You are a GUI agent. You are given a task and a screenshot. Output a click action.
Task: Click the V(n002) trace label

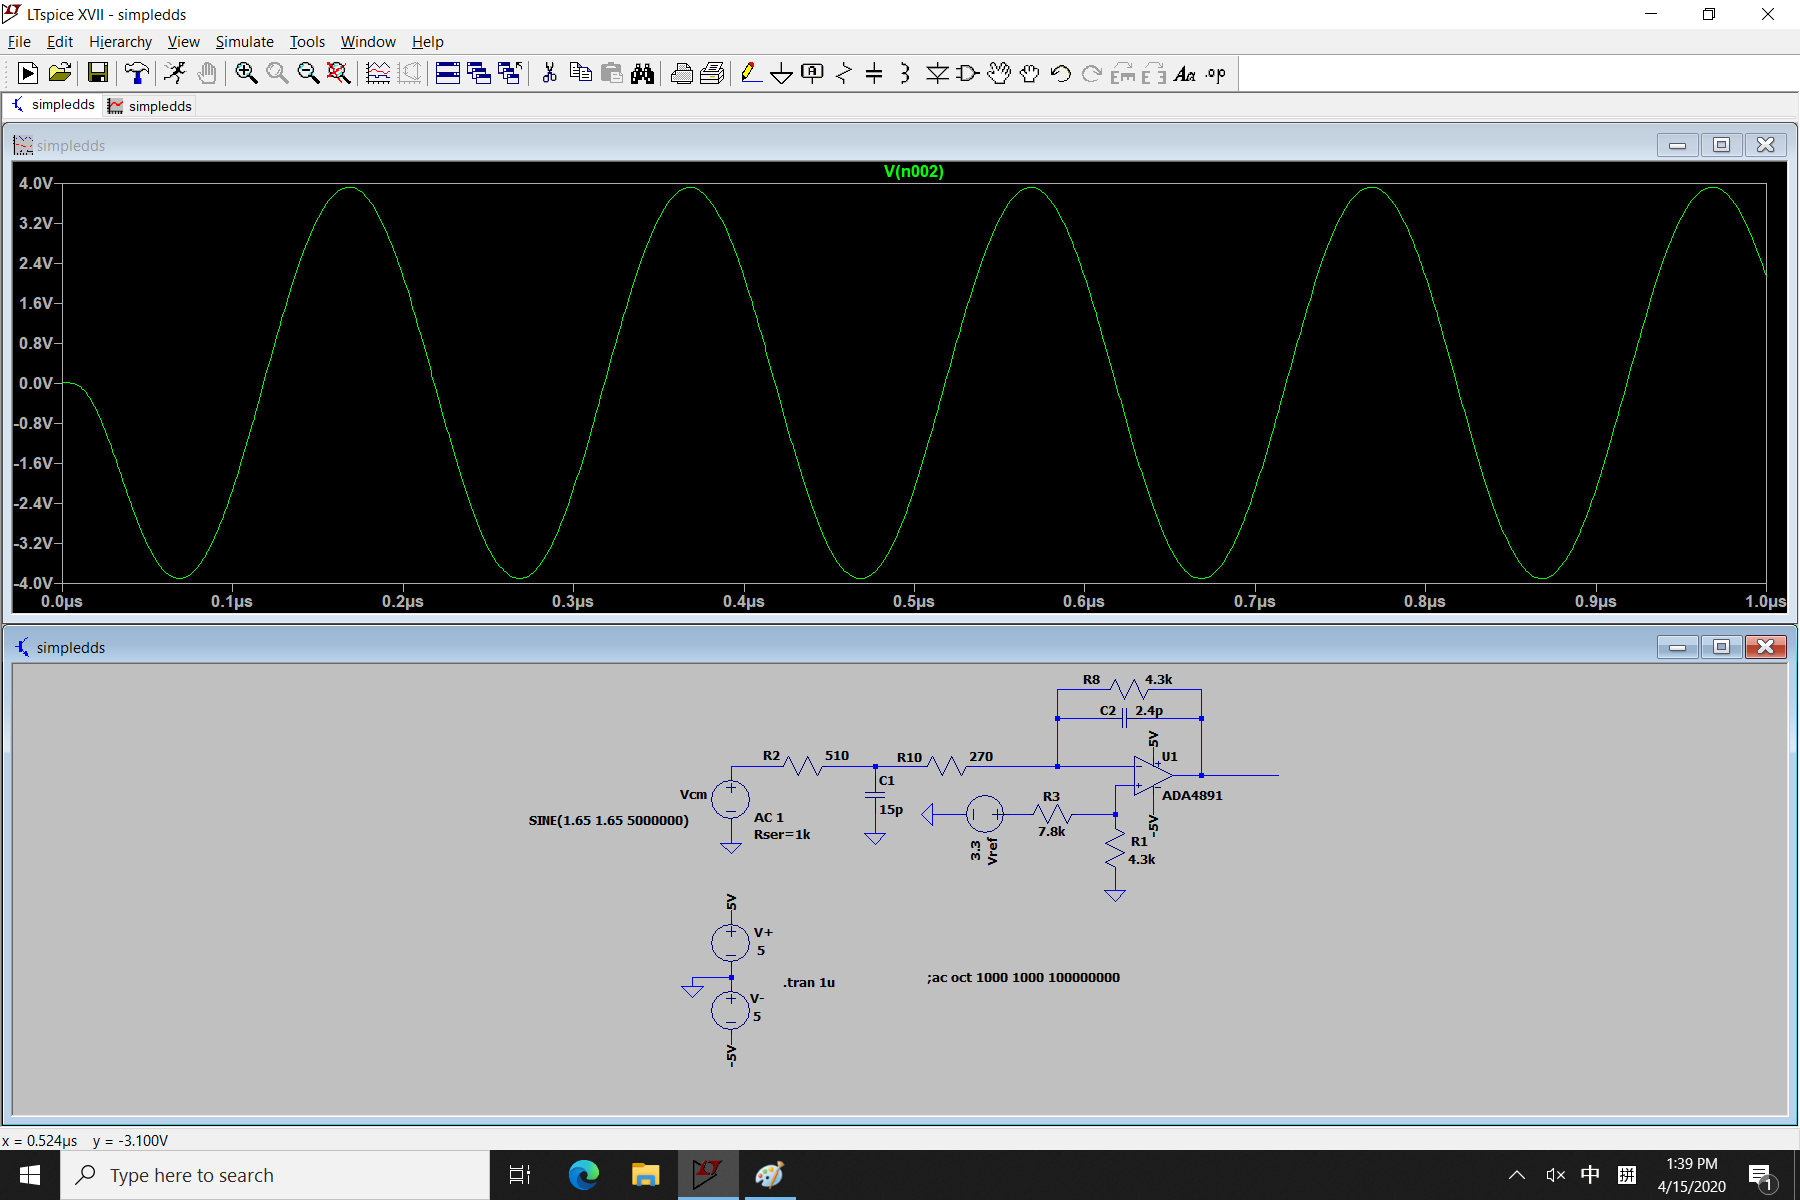914,171
